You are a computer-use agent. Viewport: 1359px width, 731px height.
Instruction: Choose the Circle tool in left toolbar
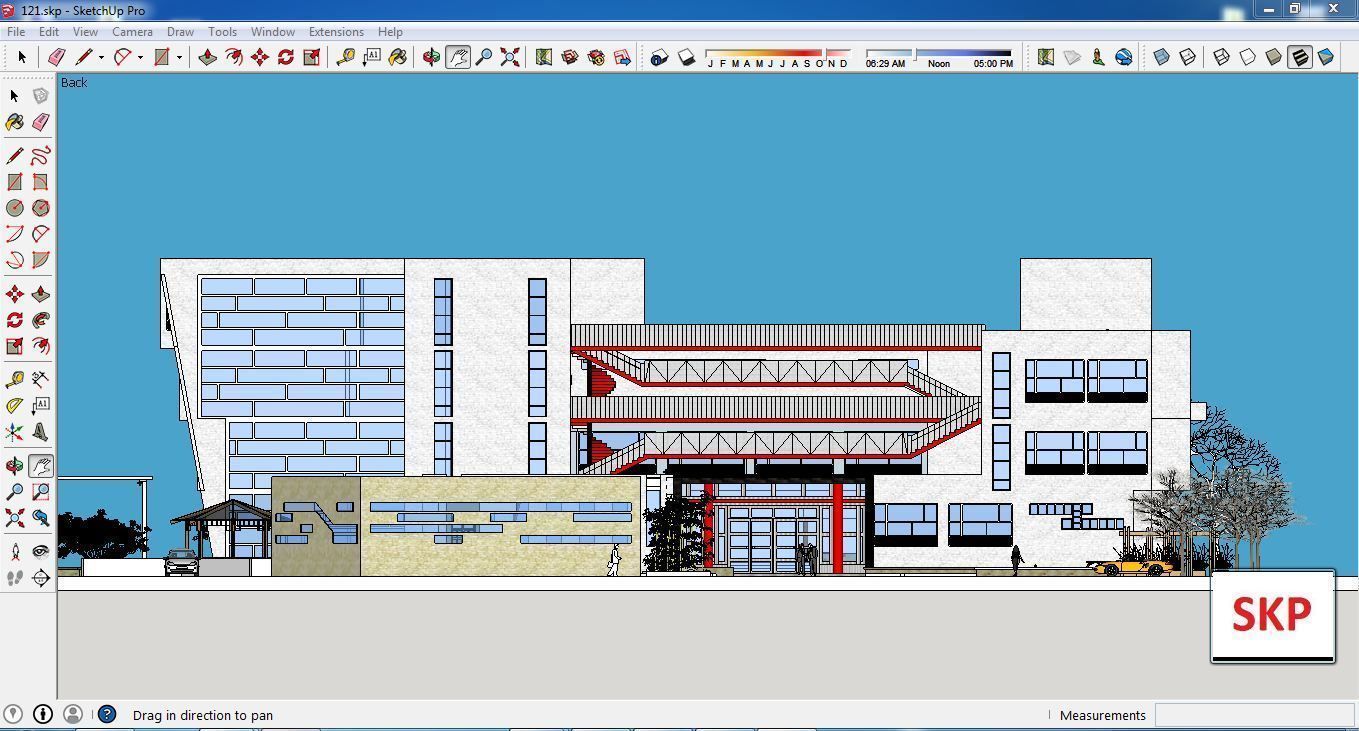click(14, 208)
